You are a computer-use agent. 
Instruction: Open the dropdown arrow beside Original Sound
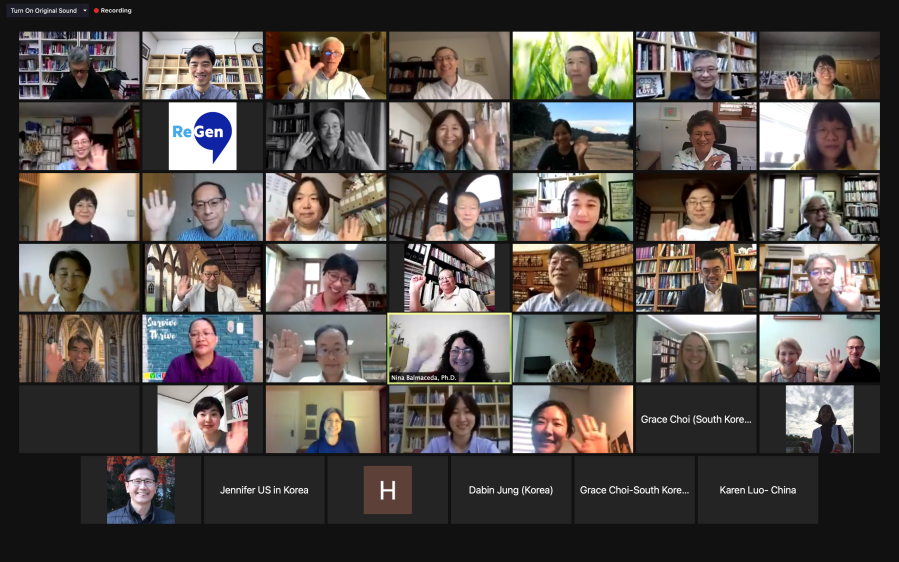pos(84,10)
